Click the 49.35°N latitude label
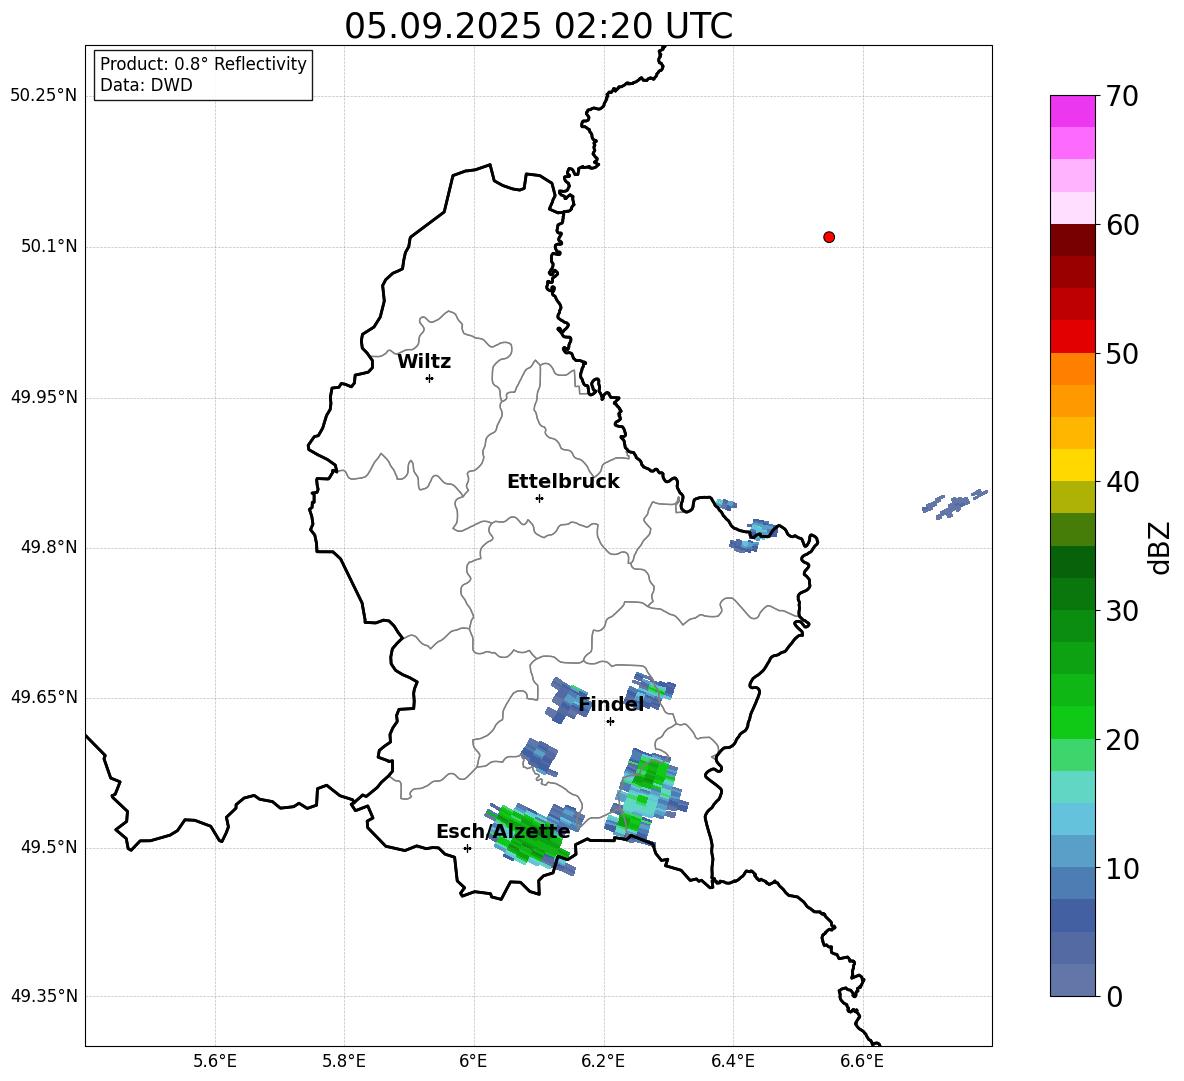1184x1081 pixels. (43, 996)
